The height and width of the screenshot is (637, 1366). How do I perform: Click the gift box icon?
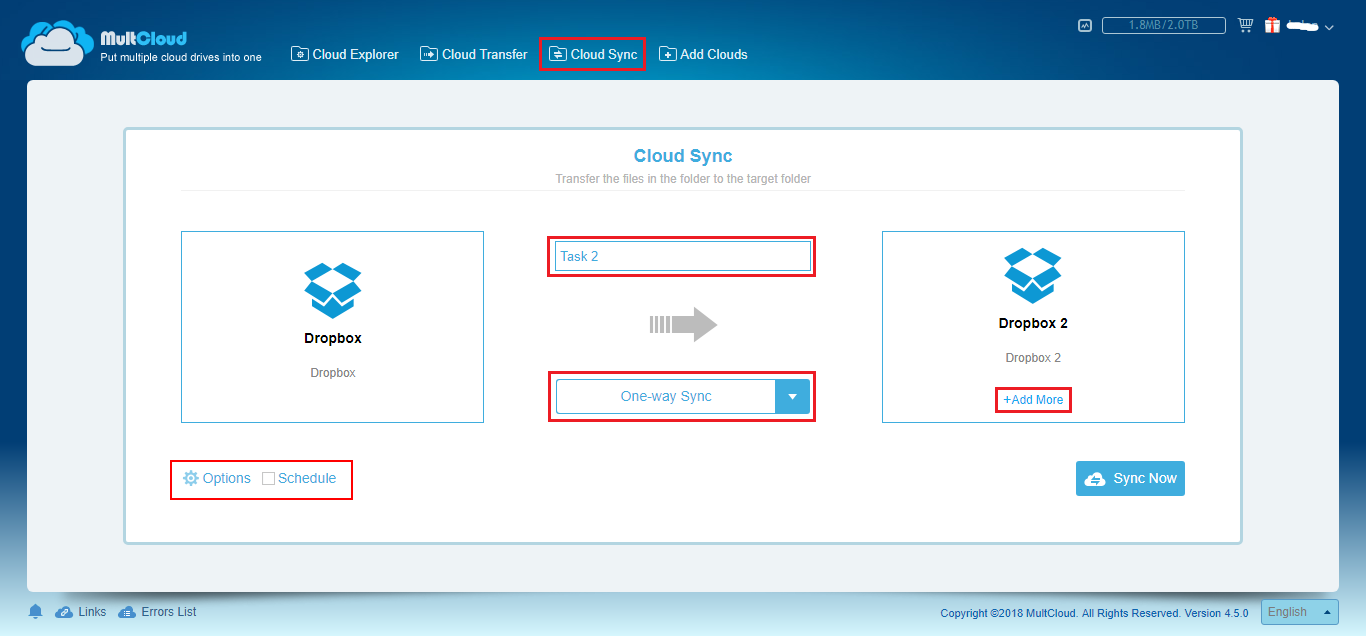tap(1272, 25)
